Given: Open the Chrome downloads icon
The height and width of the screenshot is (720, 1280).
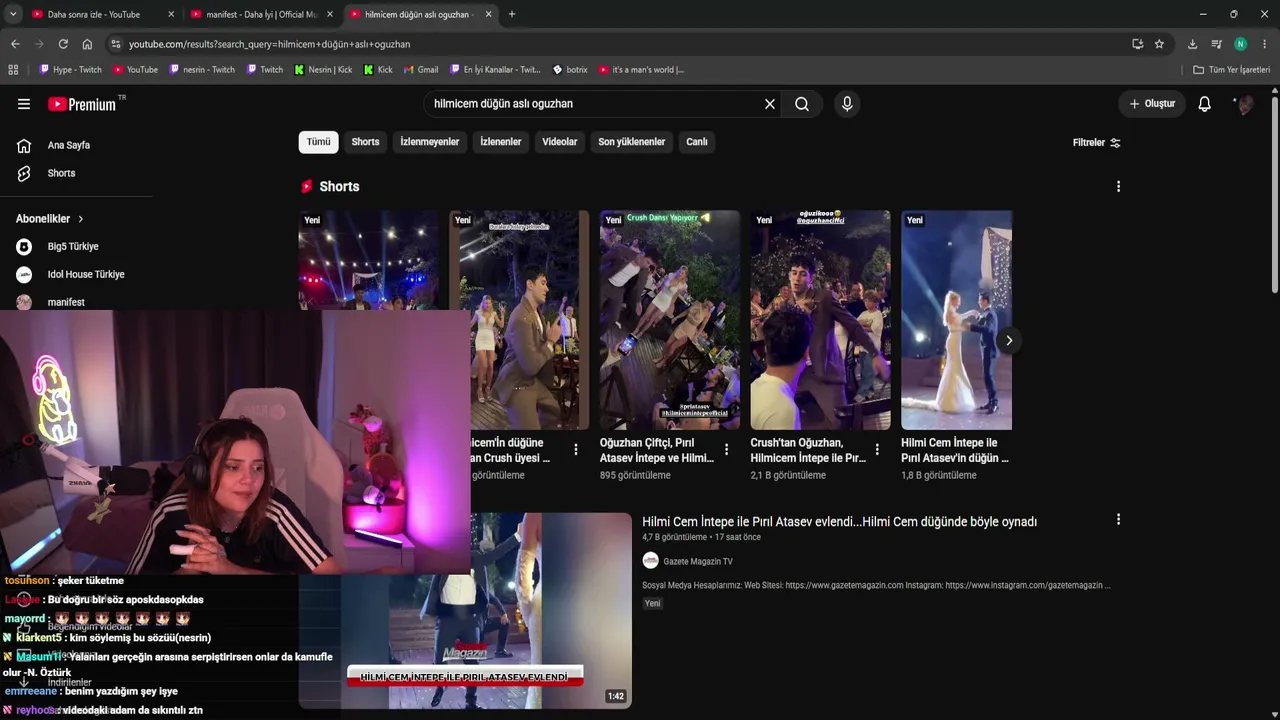Looking at the screenshot, I should 1192,44.
